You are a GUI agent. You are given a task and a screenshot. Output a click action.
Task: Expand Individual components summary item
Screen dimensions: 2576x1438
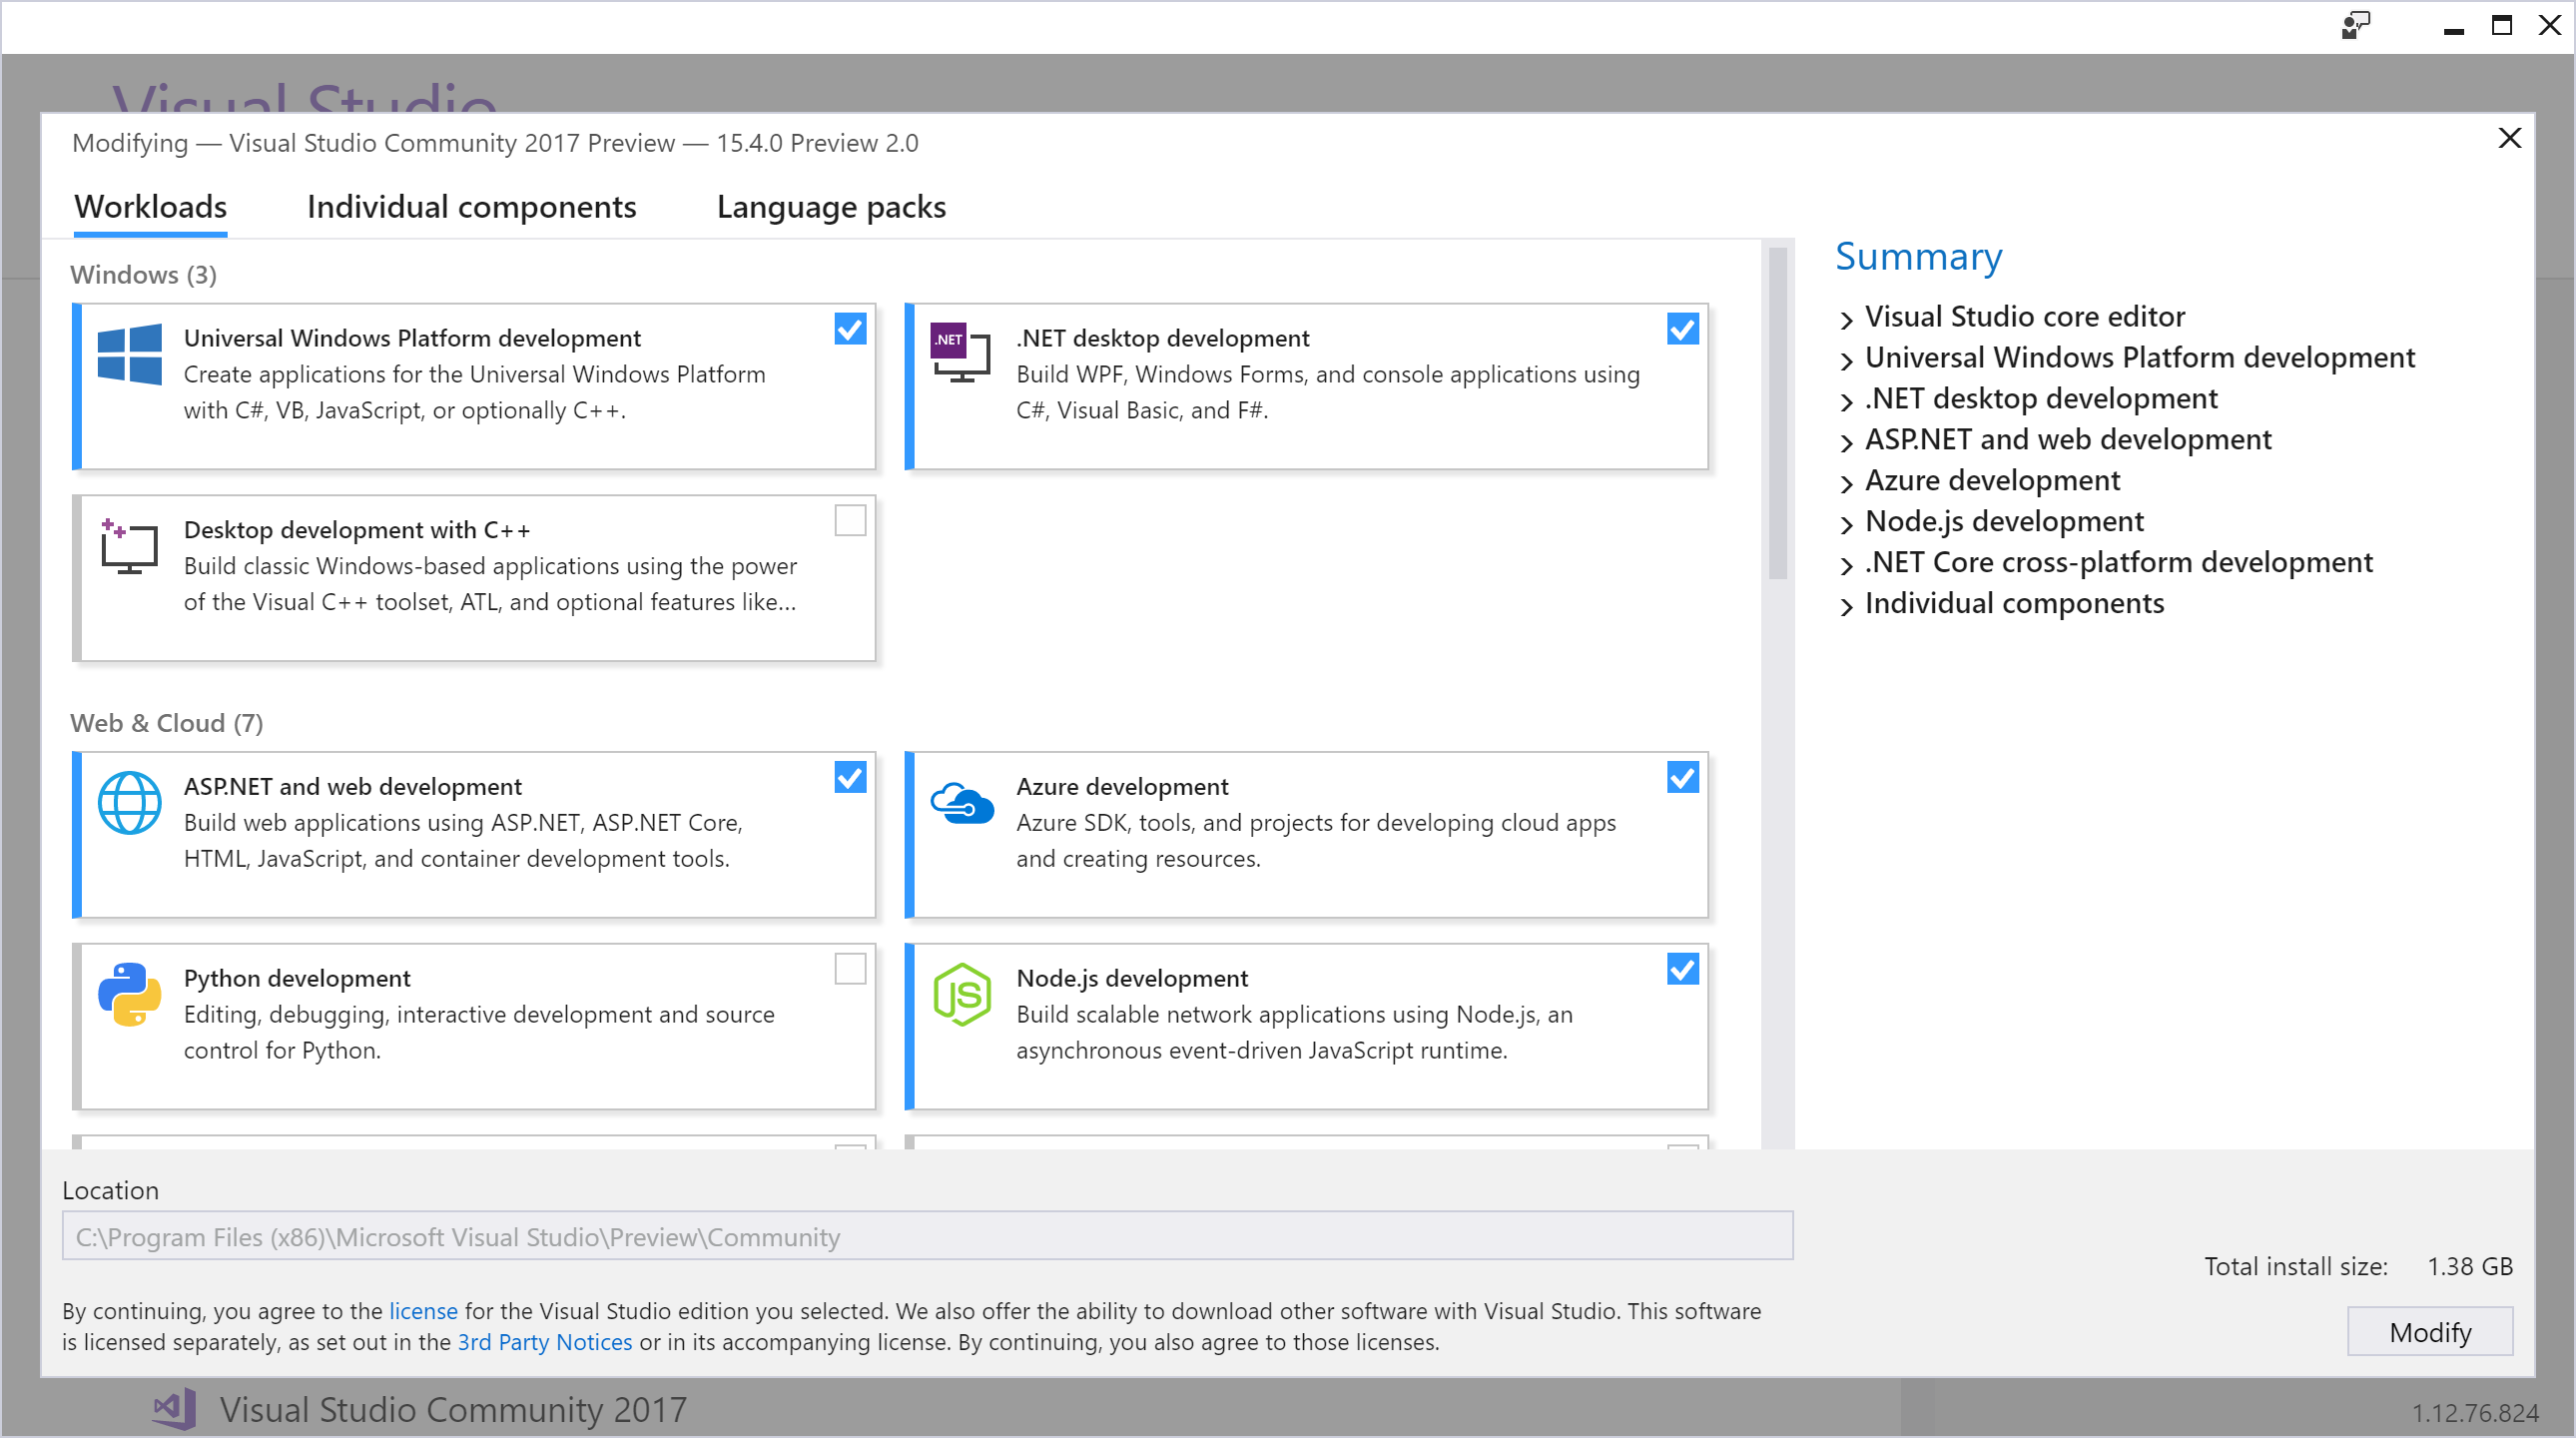tap(1846, 606)
